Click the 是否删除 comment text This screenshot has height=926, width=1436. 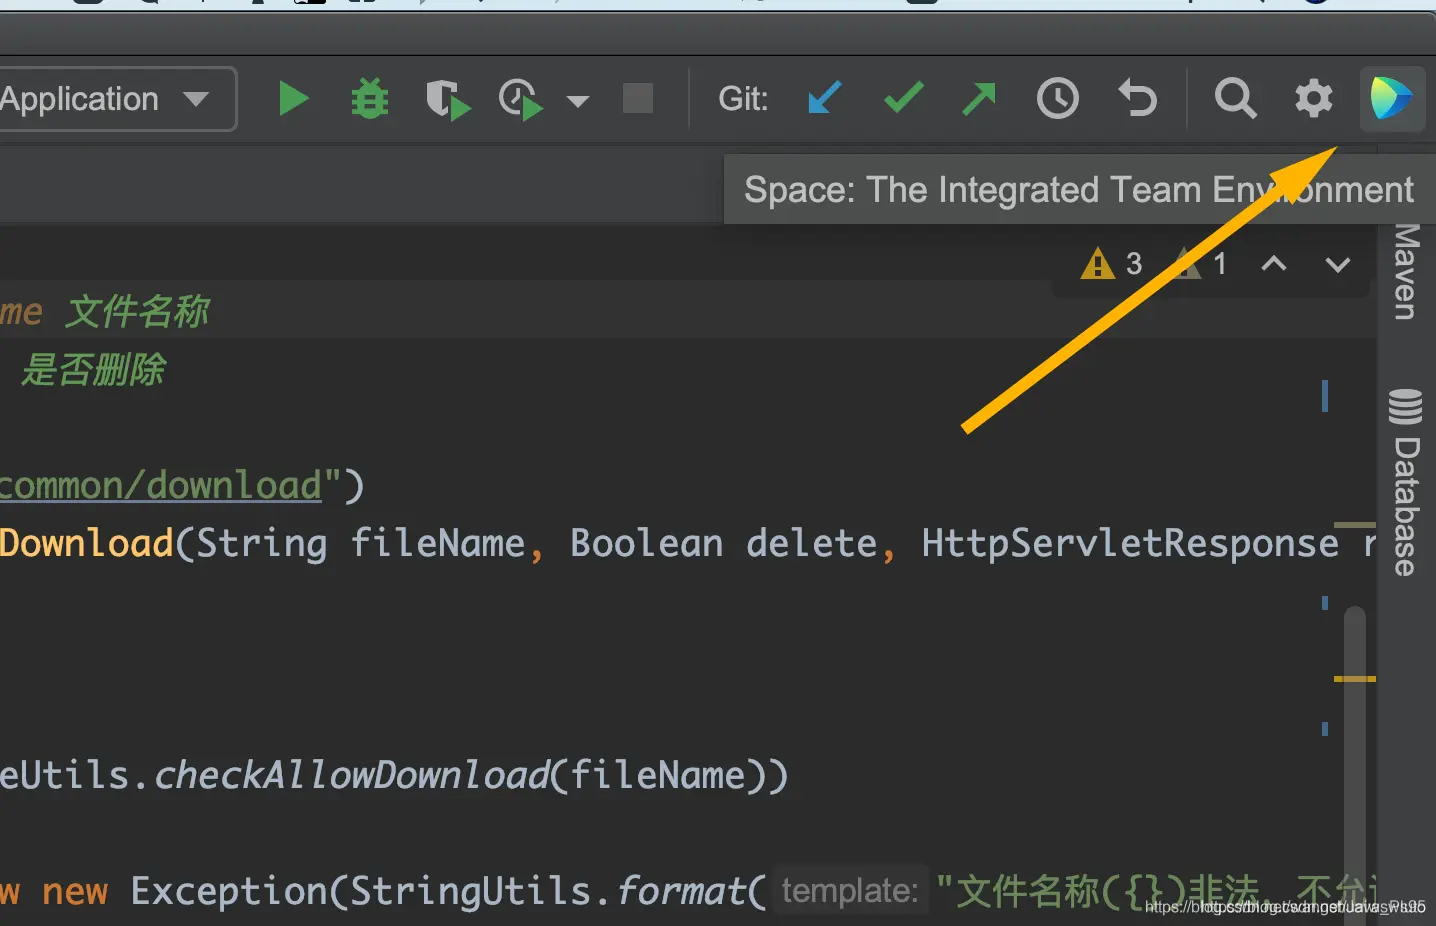pos(93,370)
